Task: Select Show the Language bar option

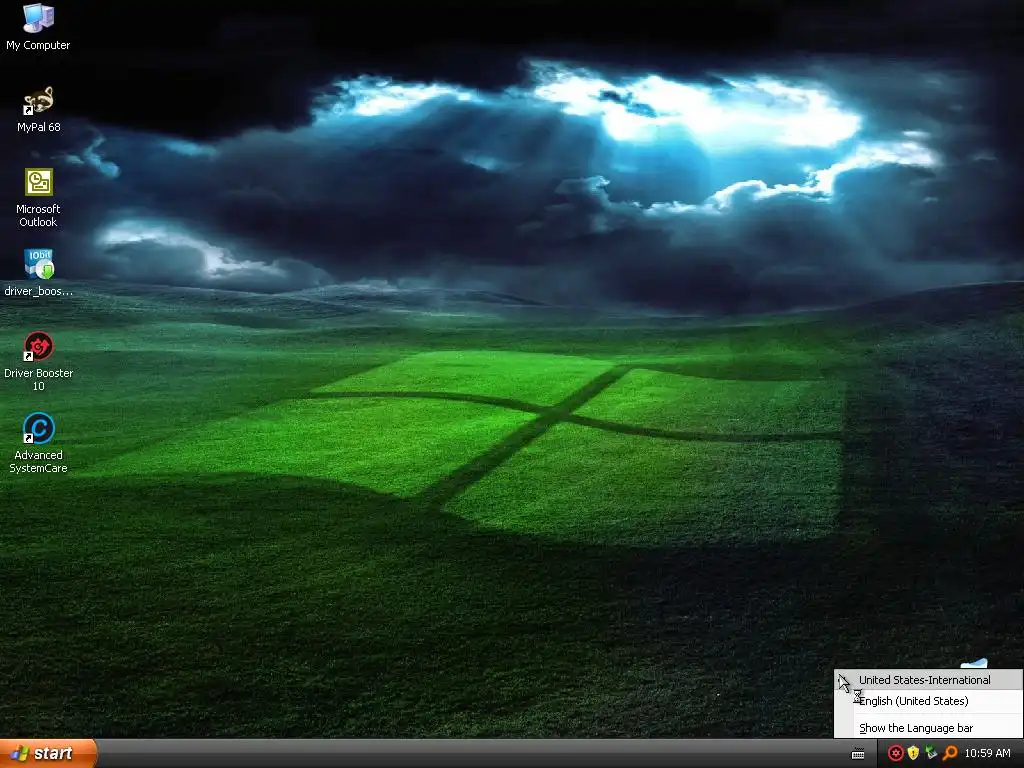Action: [x=929, y=728]
